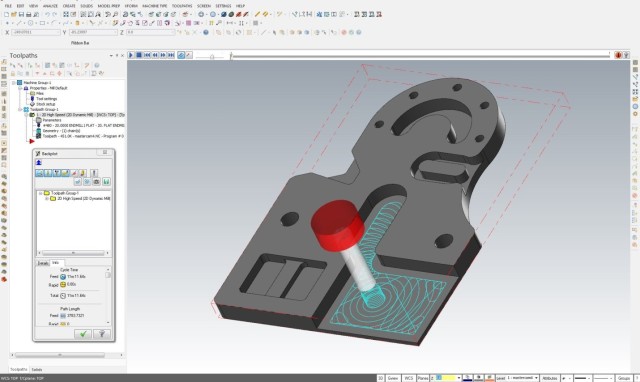Screen dimensions: 640x382
Task: Toggle the backplot trace mode icon
Action: [181, 55]
